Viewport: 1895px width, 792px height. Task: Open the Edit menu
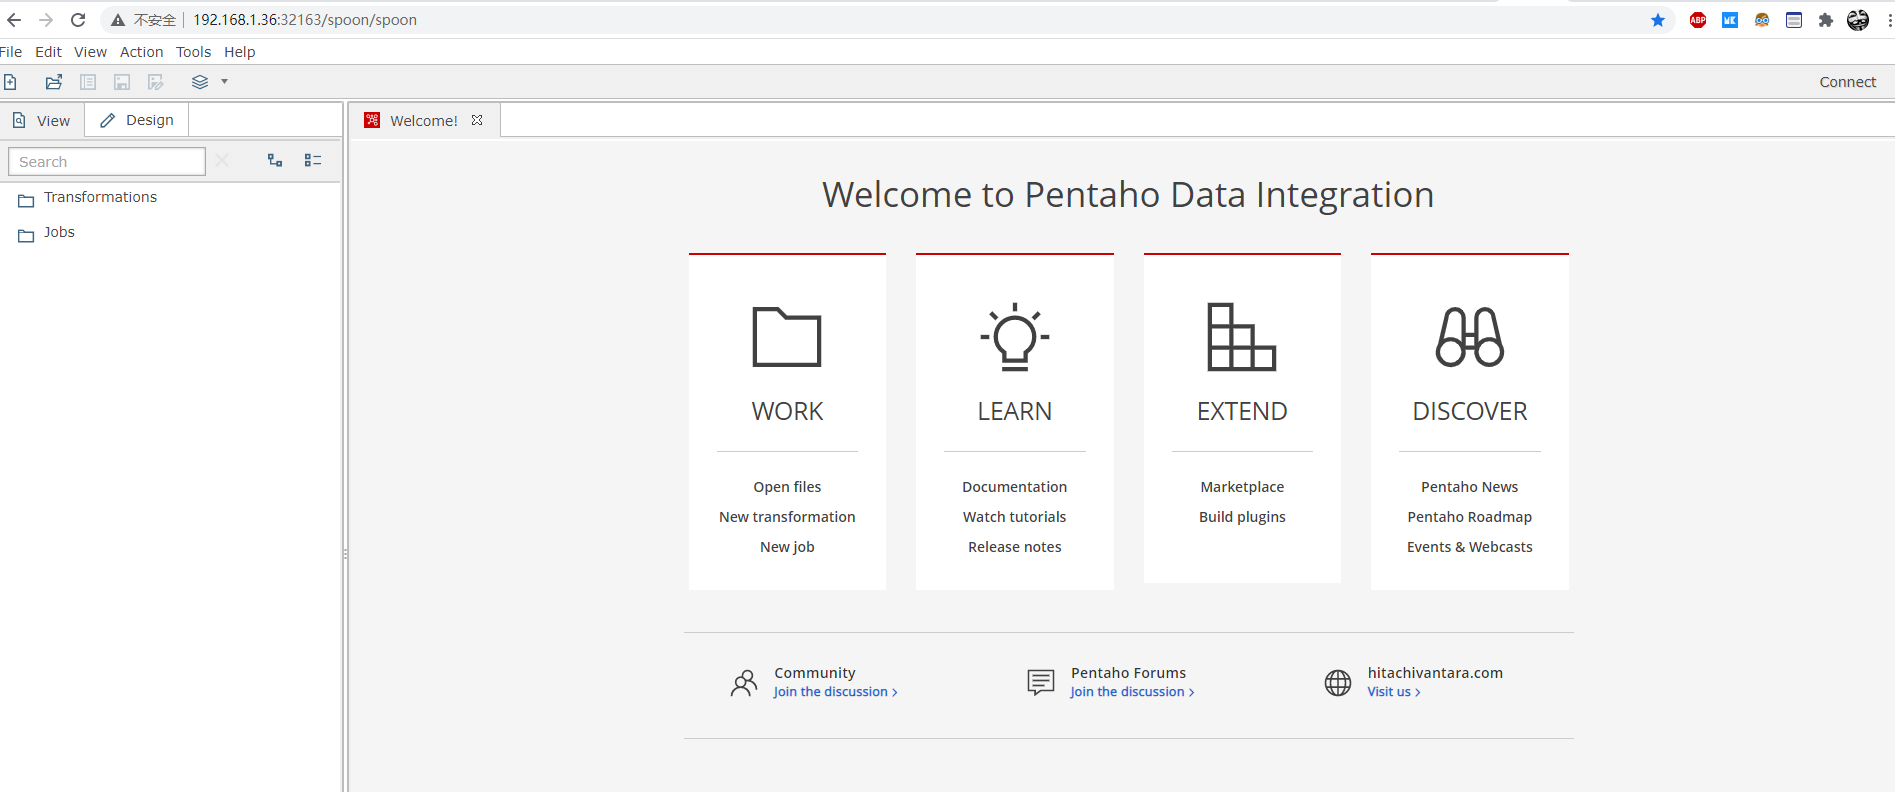[48, 52]
